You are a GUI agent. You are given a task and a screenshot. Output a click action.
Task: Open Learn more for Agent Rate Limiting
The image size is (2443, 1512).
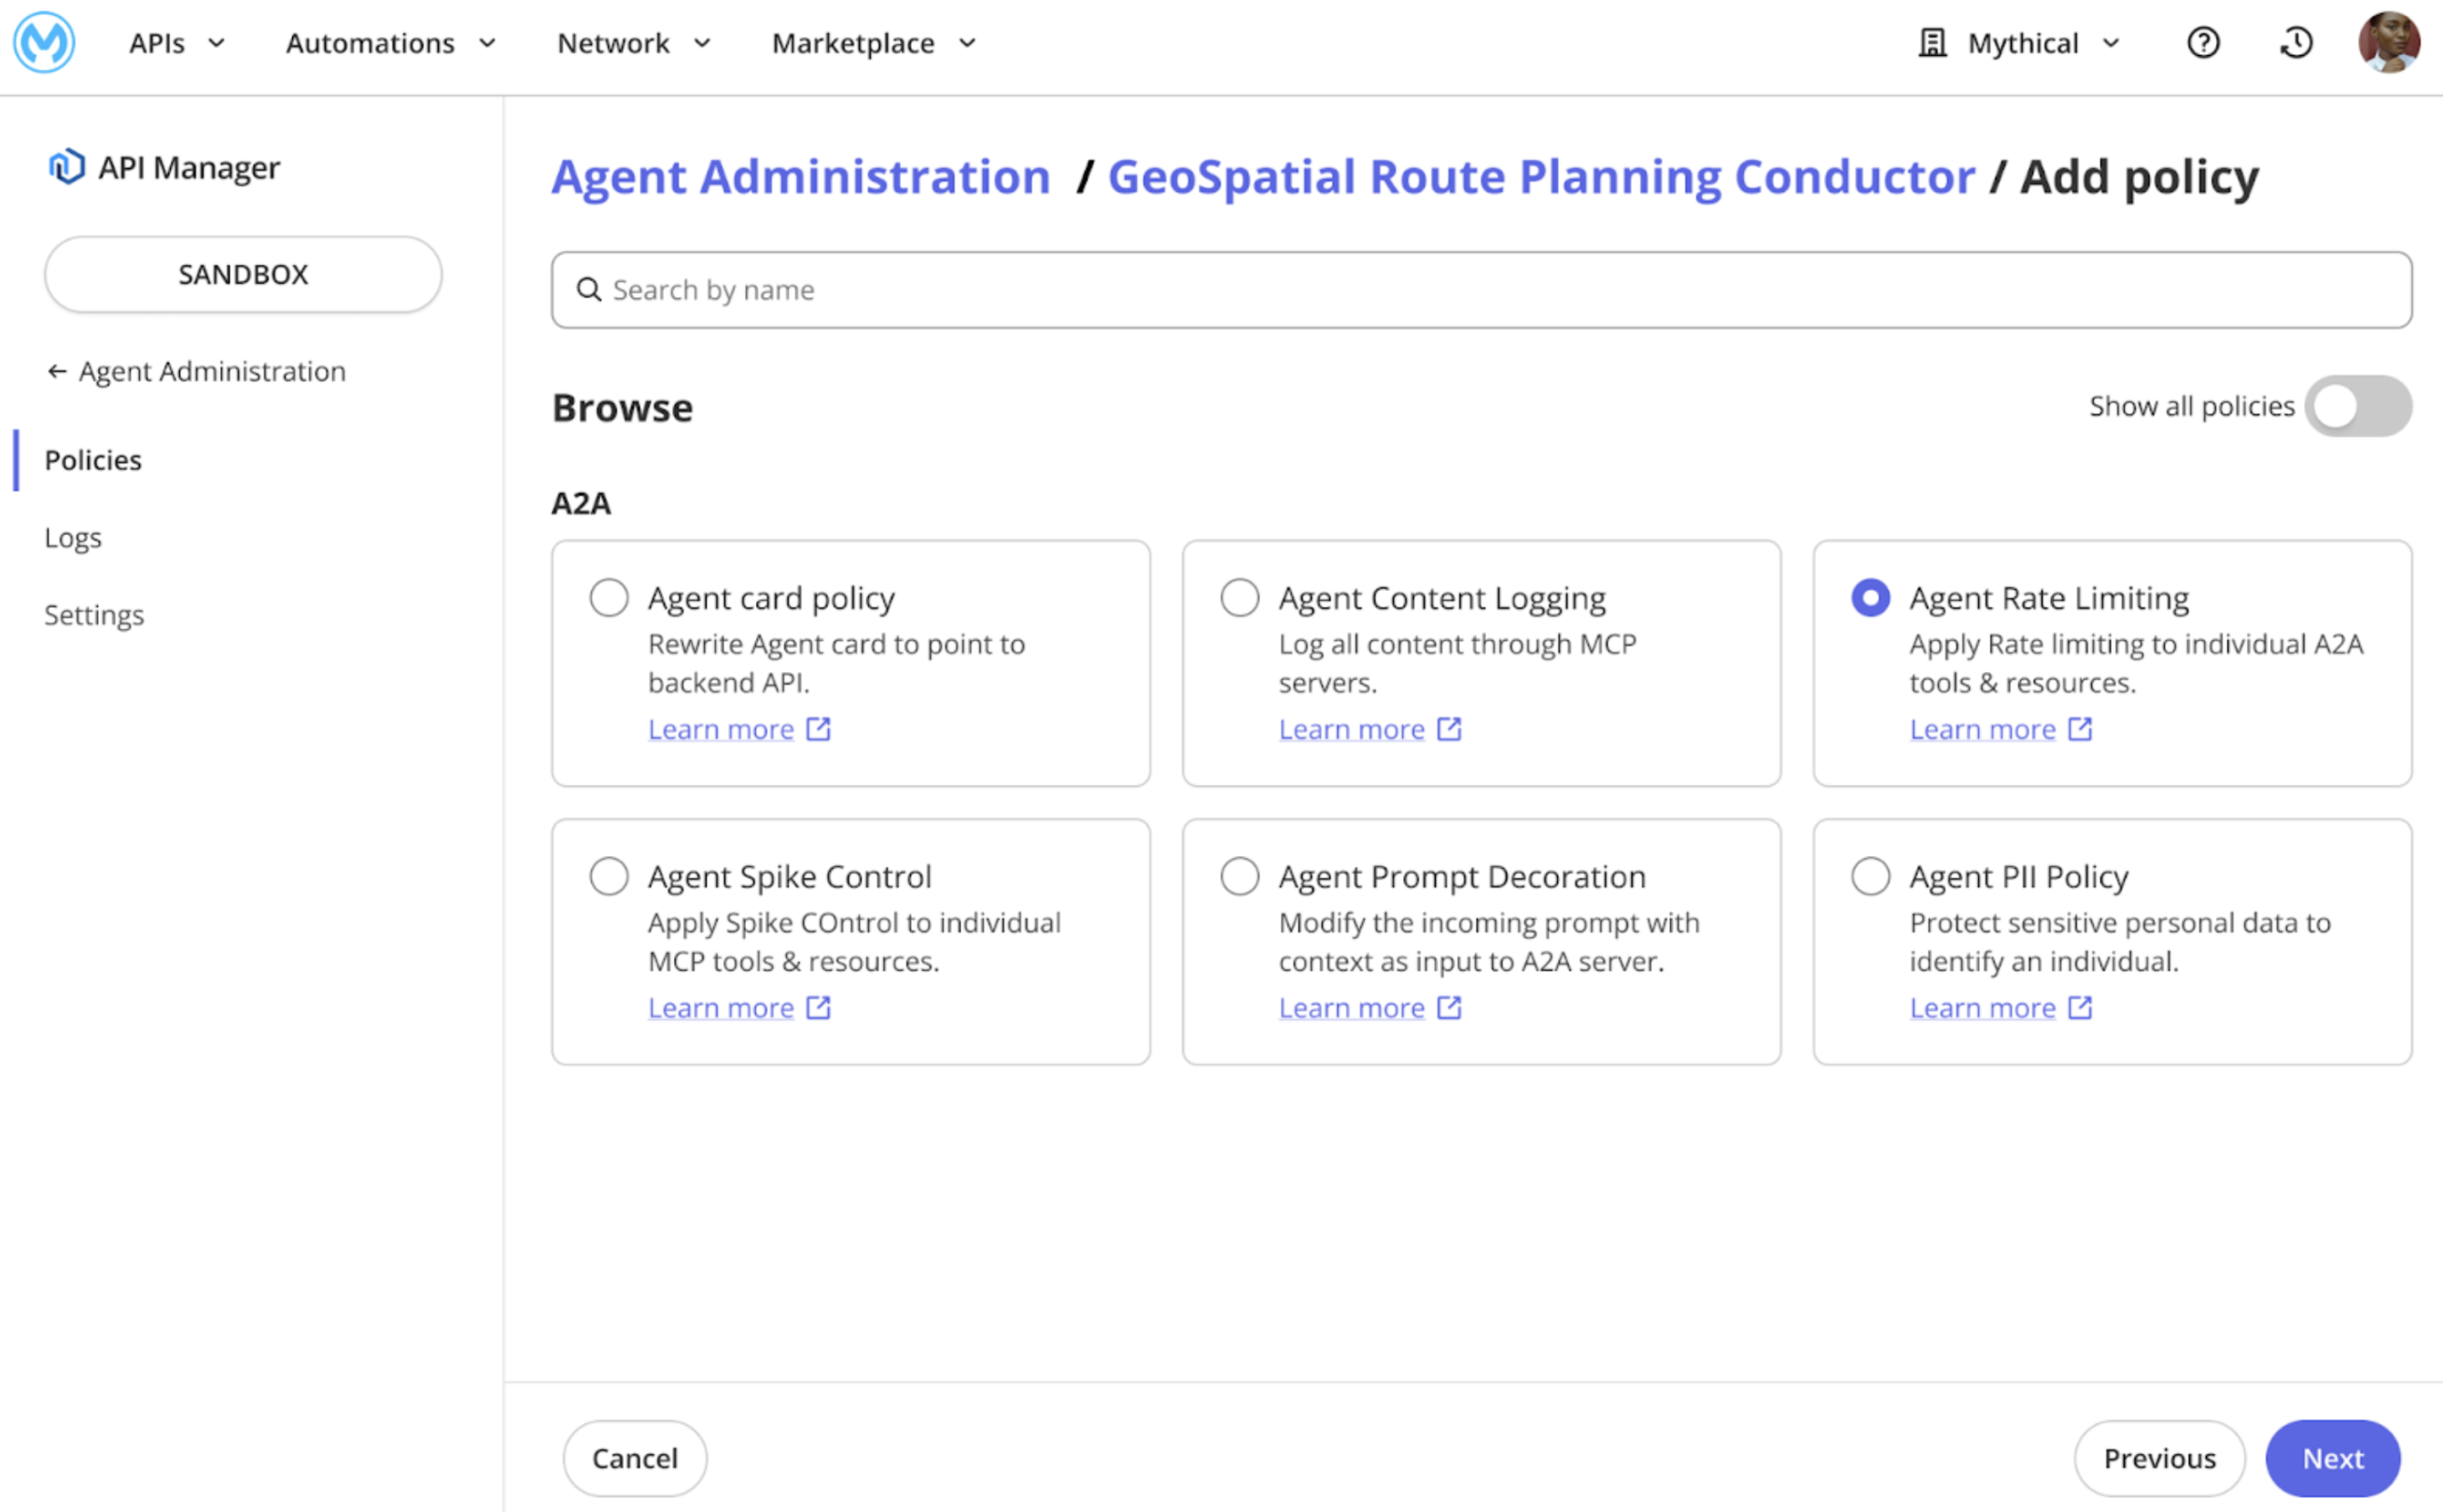click(x=1984, y=728)
